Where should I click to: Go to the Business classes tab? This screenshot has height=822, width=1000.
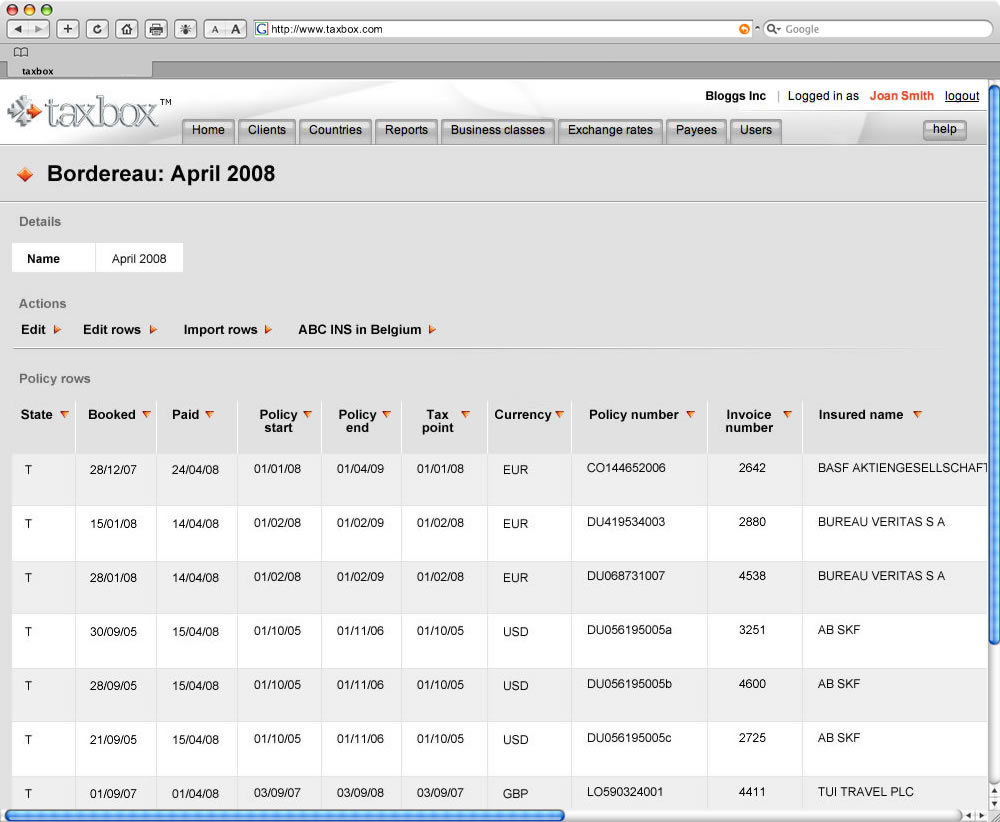[498, 130]
